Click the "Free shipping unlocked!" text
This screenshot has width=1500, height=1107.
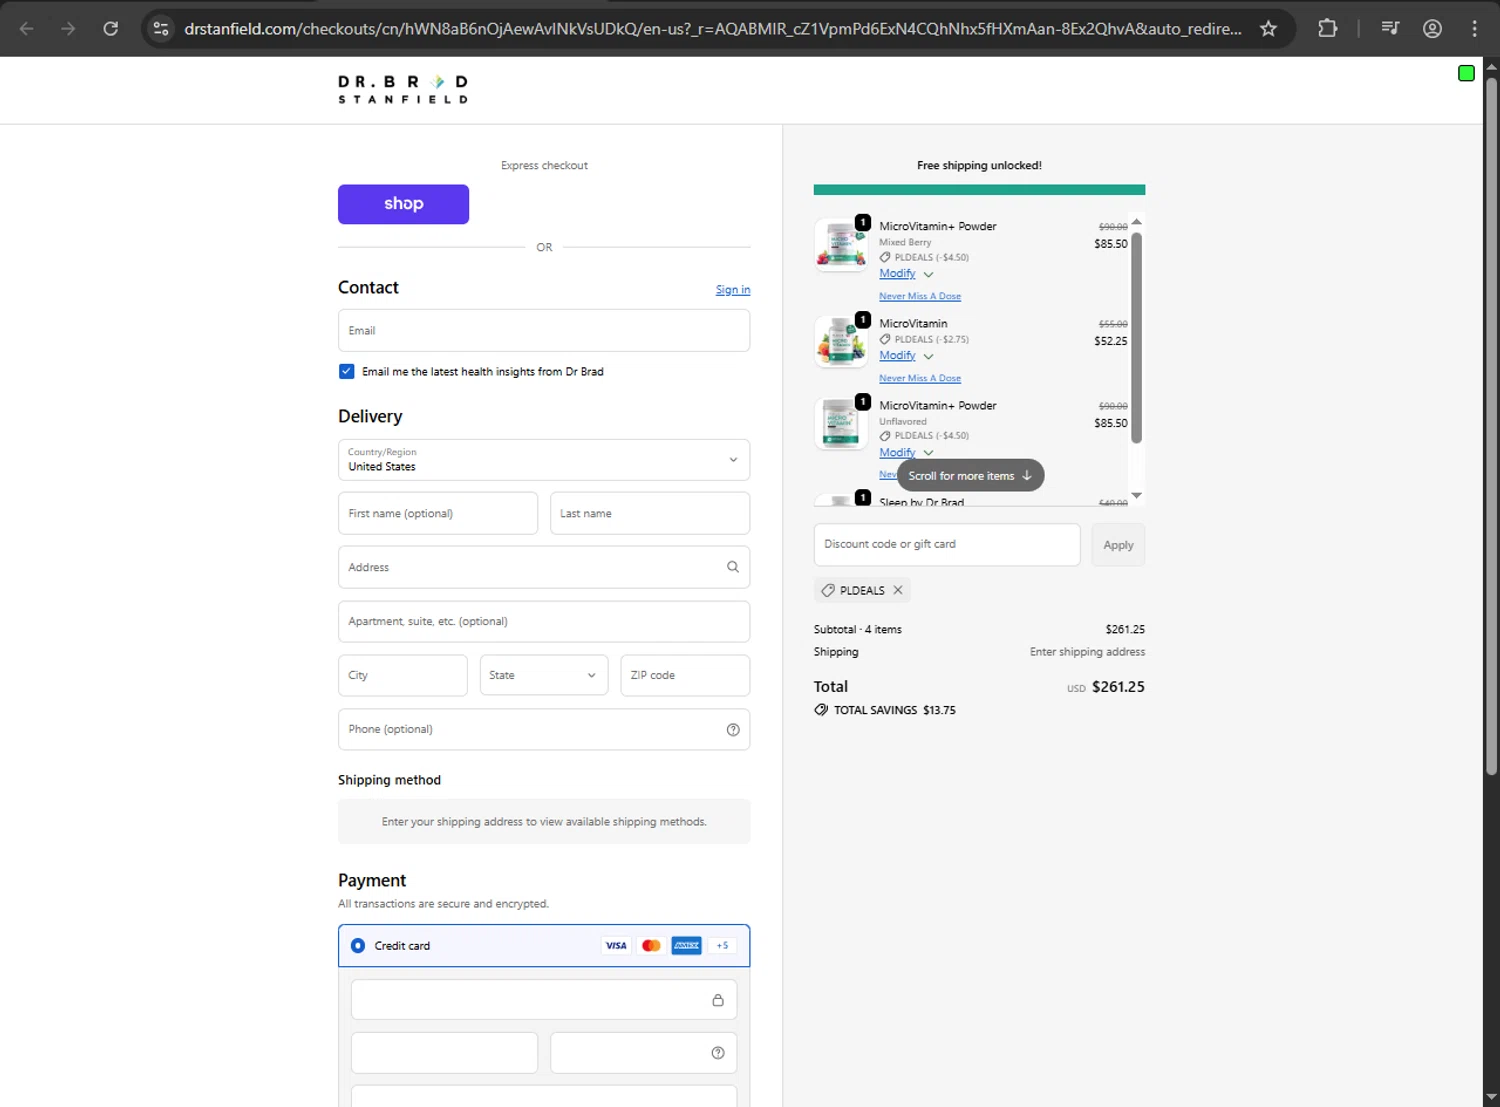tap(979, 166)
